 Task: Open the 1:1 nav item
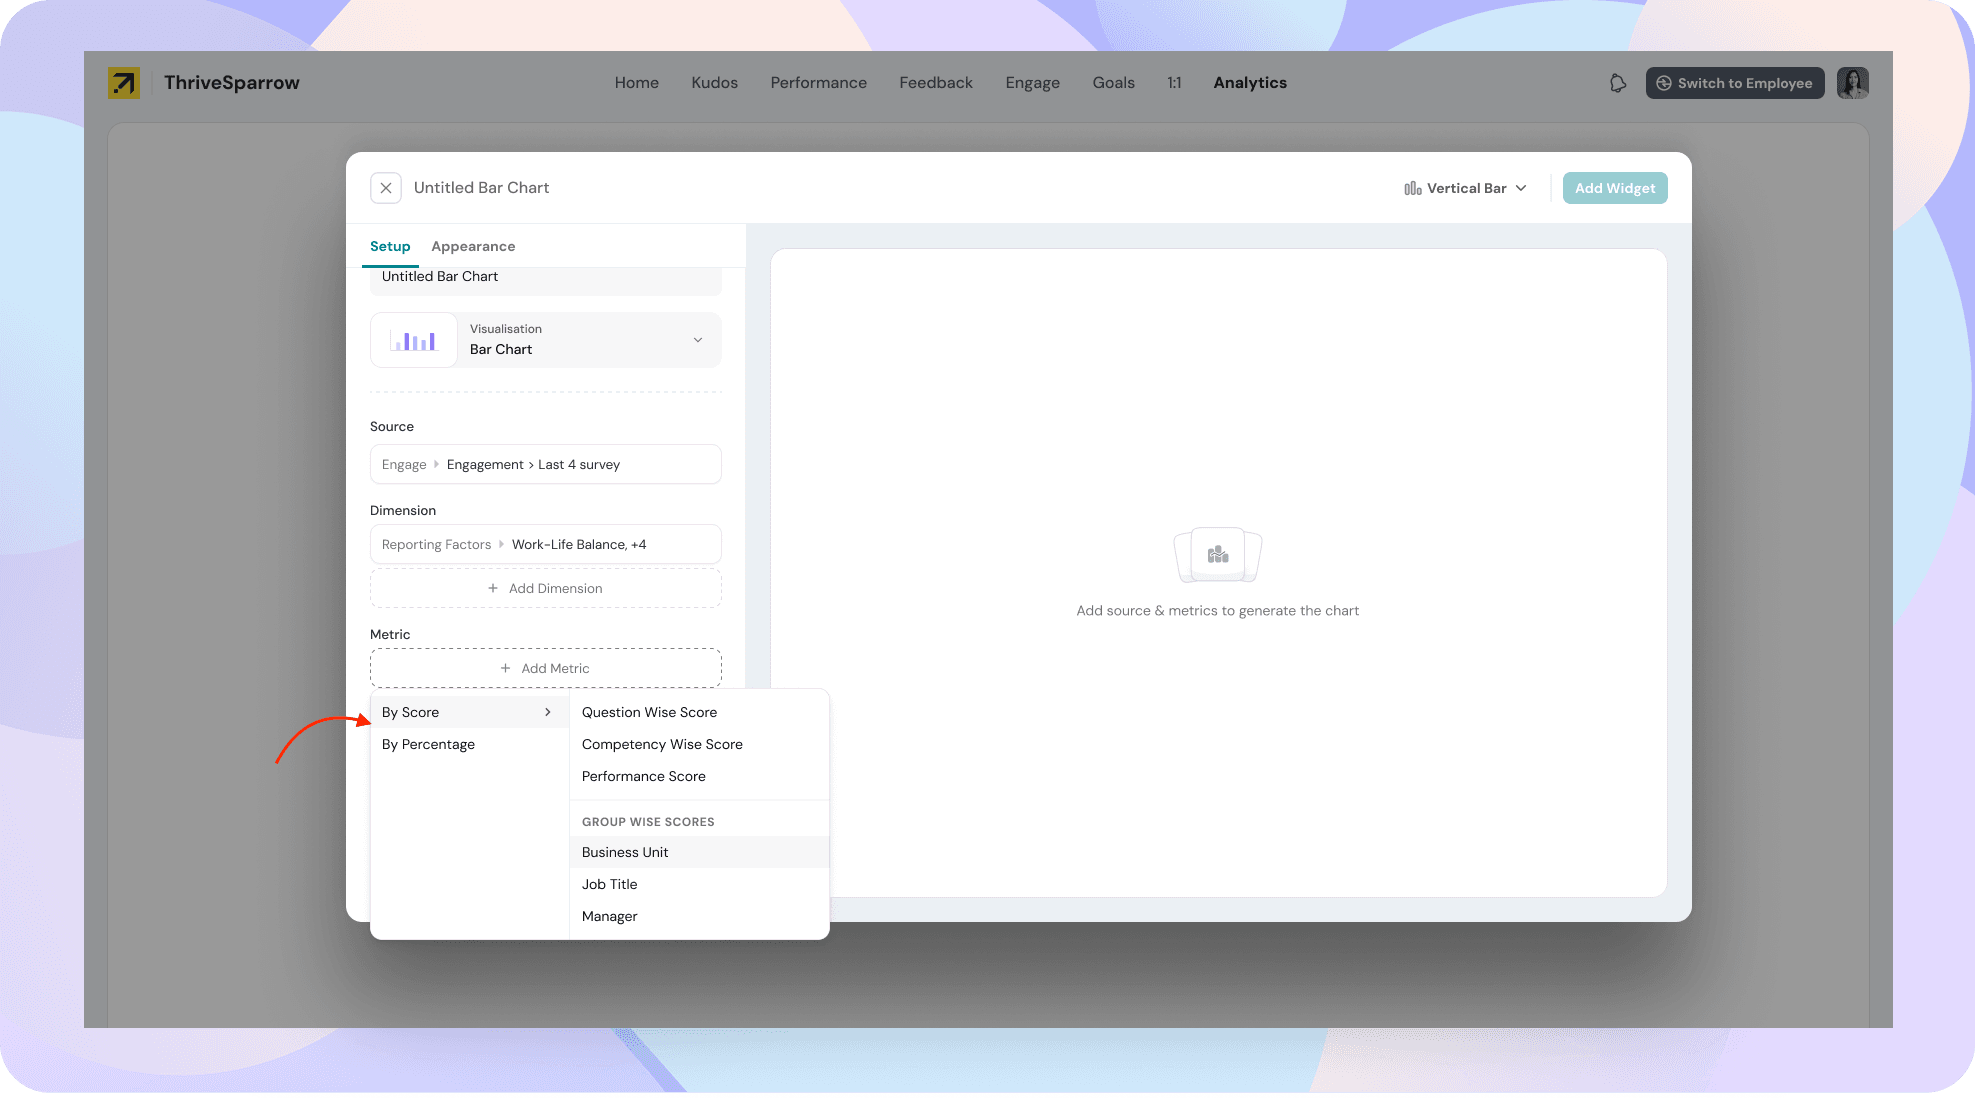click(x=1175, y=83)
